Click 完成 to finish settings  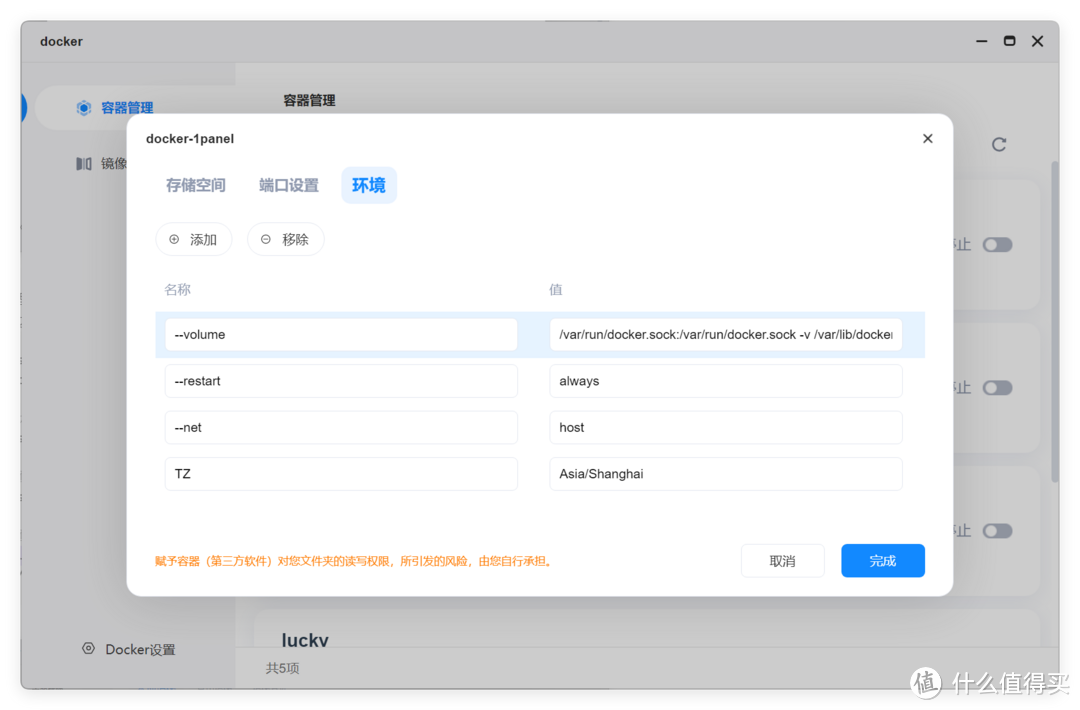pos(882,561)
